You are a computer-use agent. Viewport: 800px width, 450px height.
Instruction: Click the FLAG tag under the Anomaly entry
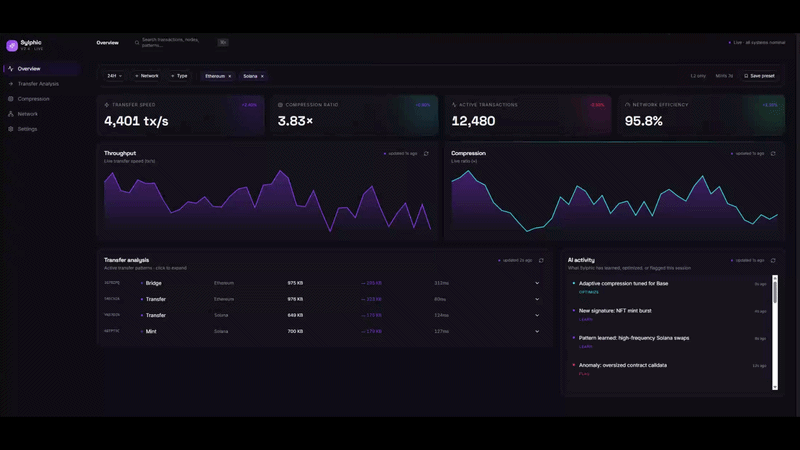(x=584, y=374)
